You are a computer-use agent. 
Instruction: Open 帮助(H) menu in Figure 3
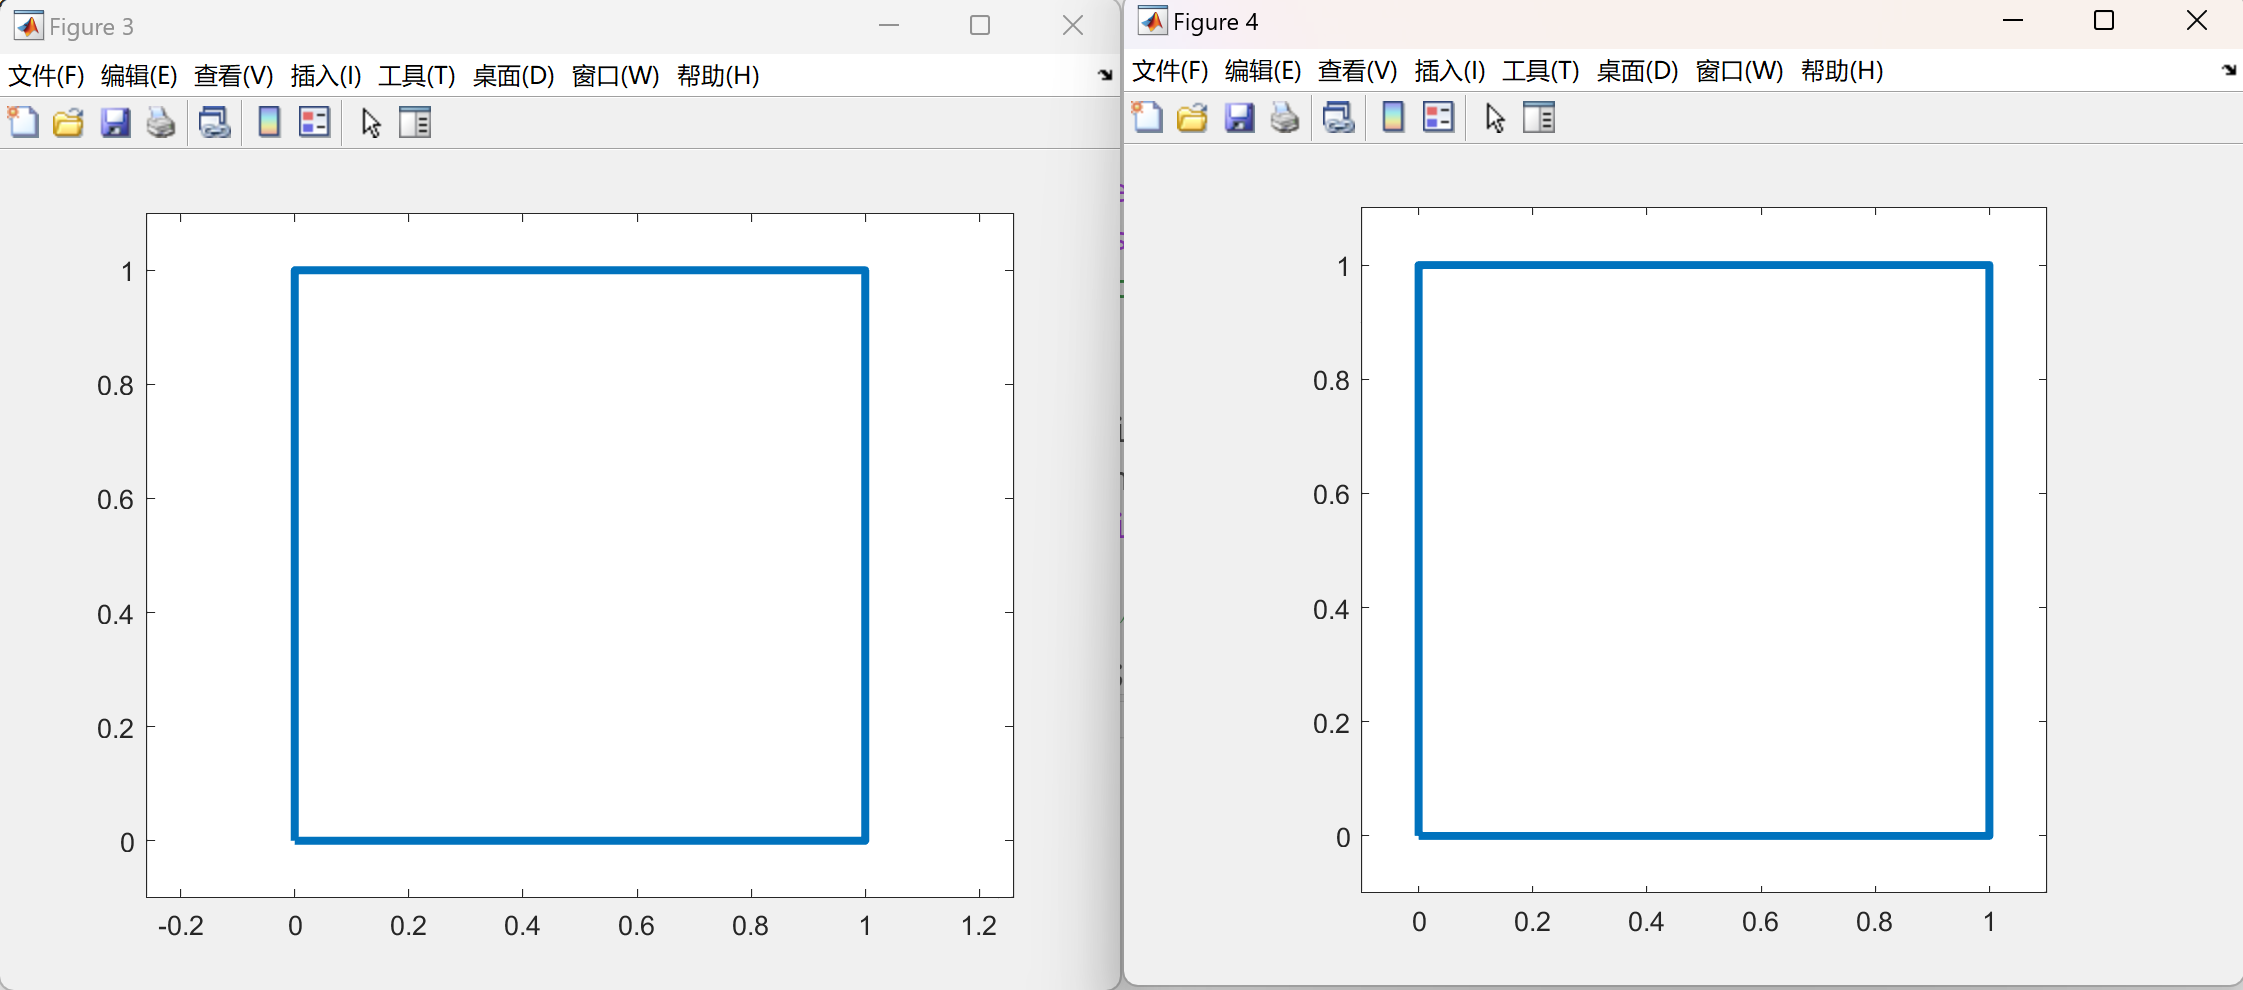pyautogui.click(x=718, y=76)
